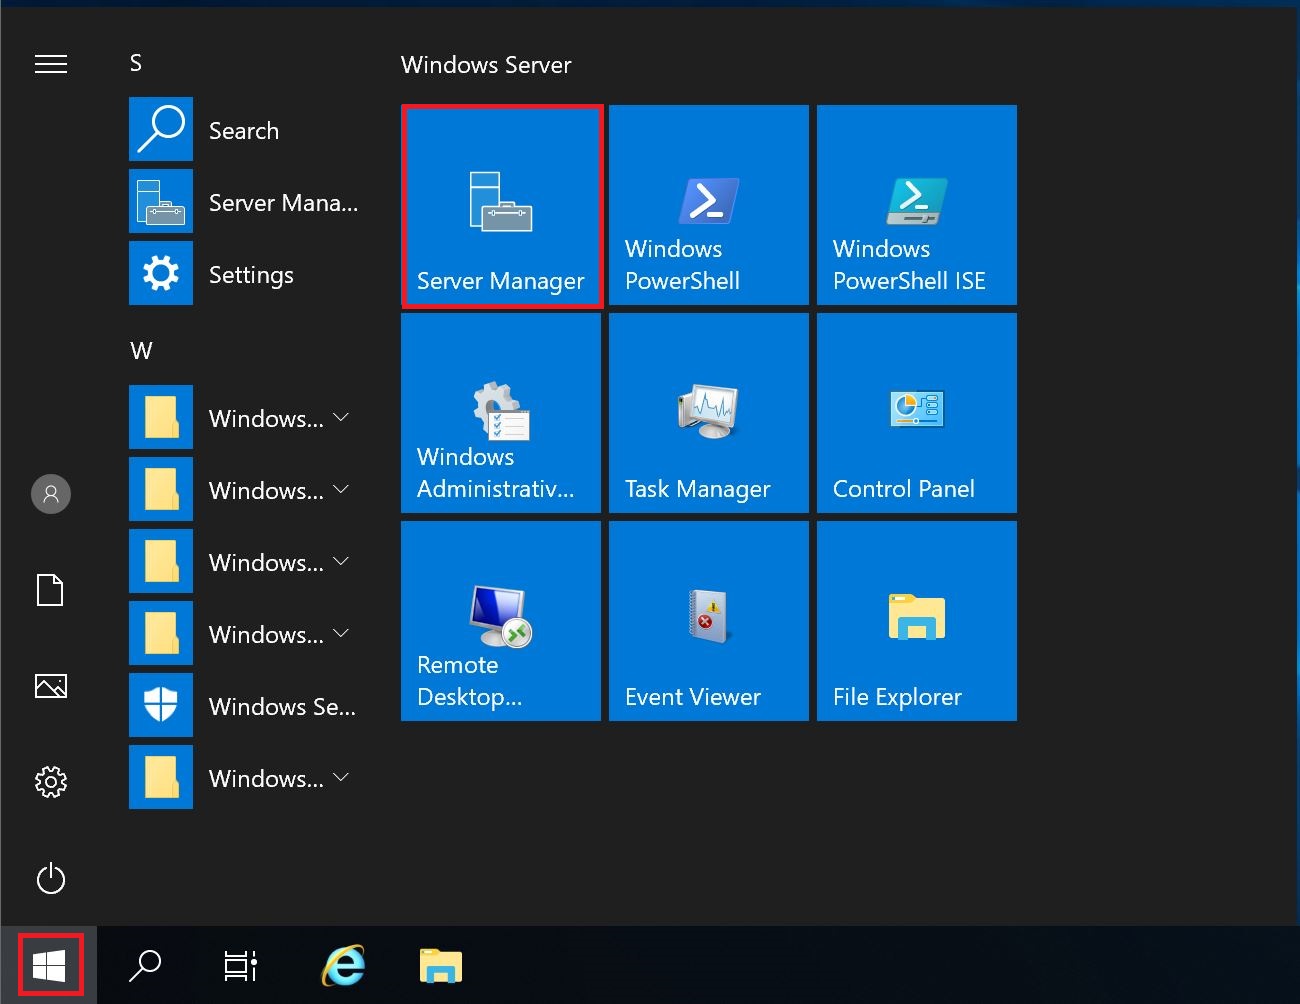Open the Event Viewer tile
This screenshot has height=1004, width=1300.
[708, 621]
